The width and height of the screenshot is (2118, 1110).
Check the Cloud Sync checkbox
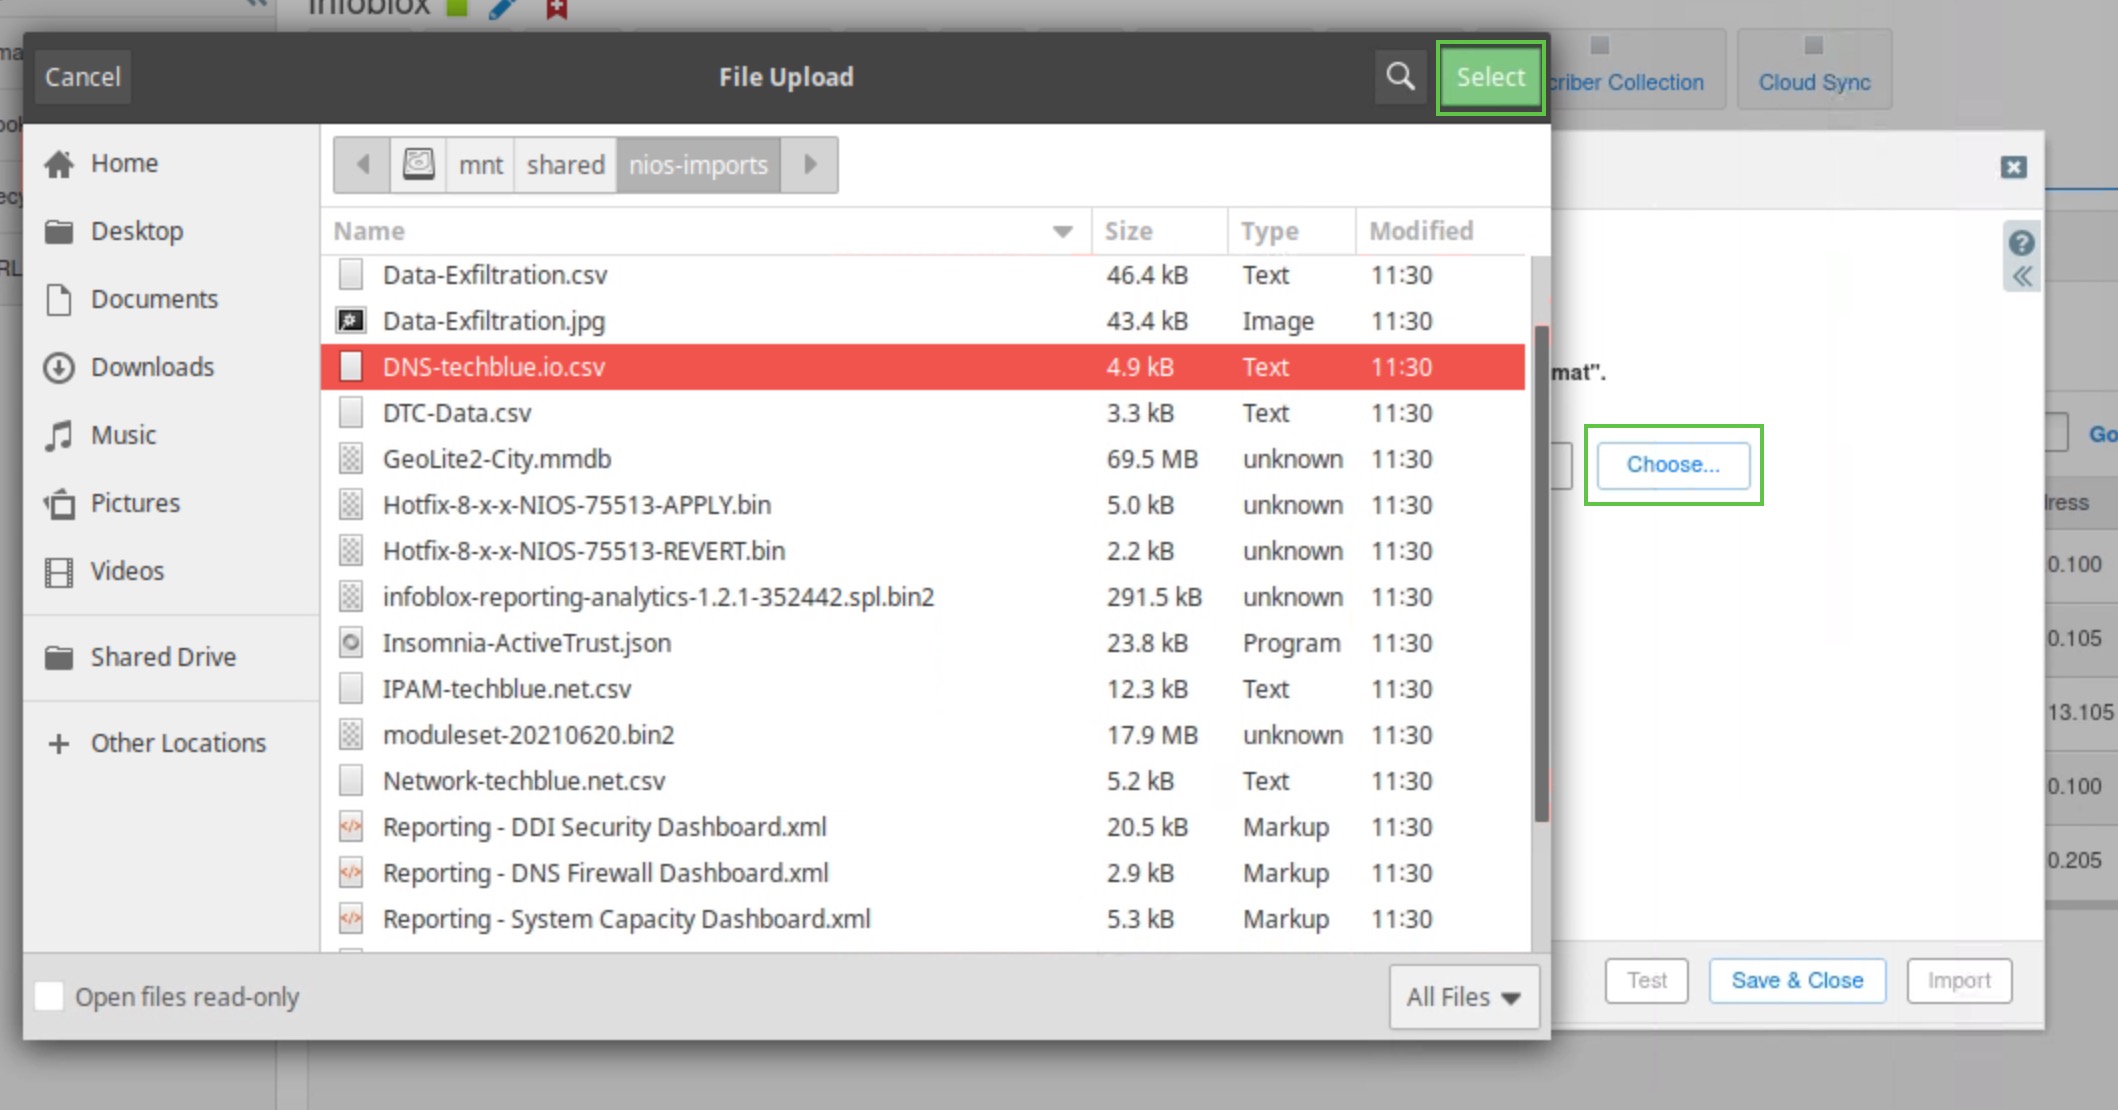click(1812, 44)
